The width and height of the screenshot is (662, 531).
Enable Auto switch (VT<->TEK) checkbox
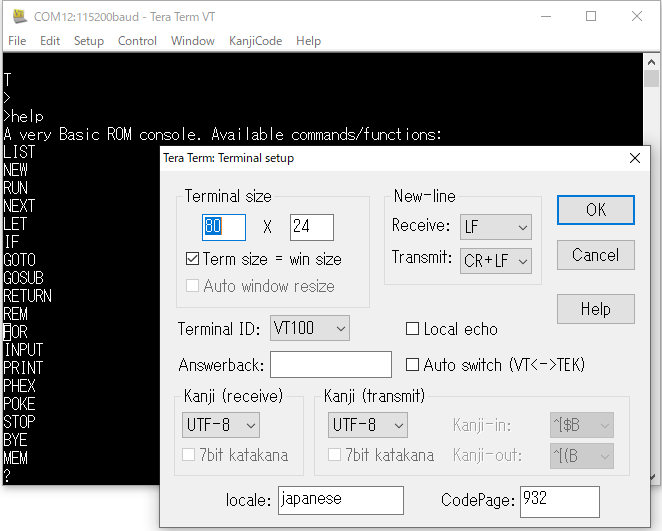coord(412,365)
